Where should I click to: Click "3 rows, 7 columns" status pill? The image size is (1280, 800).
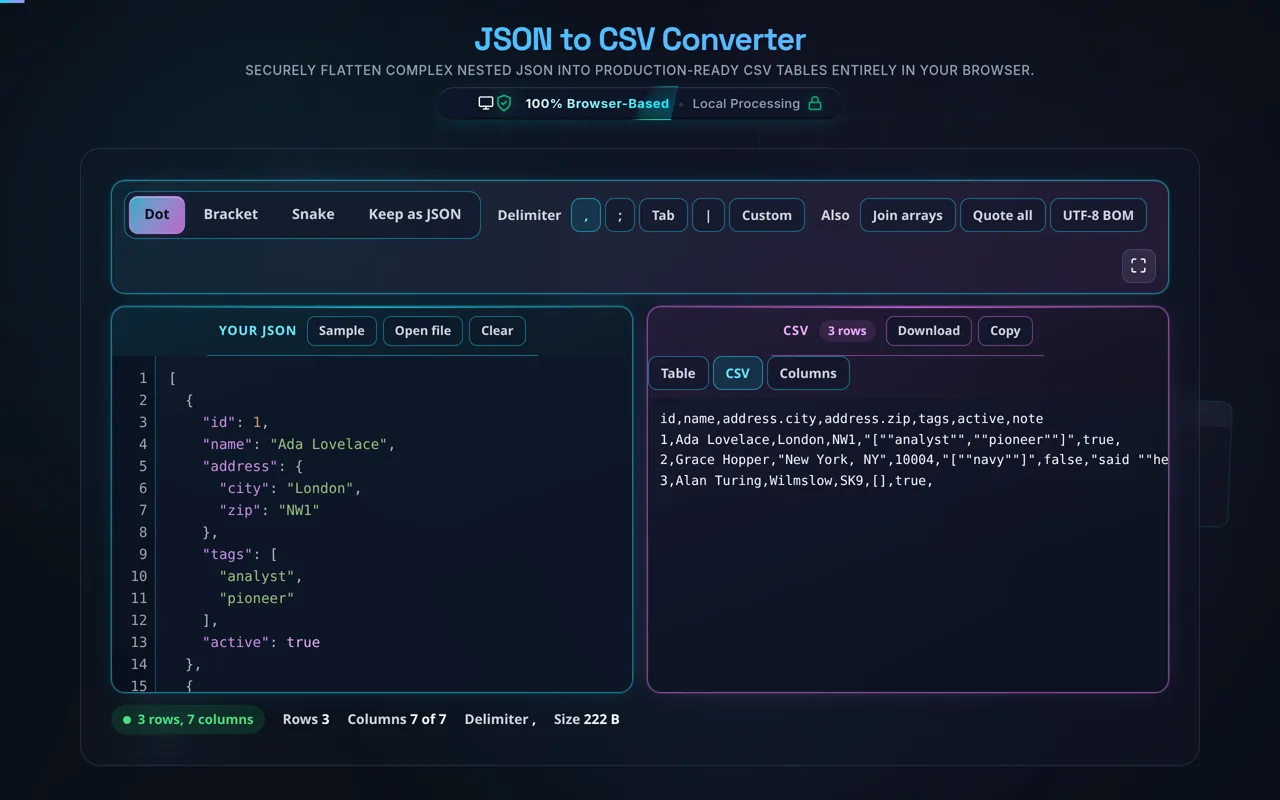(188, 719)
